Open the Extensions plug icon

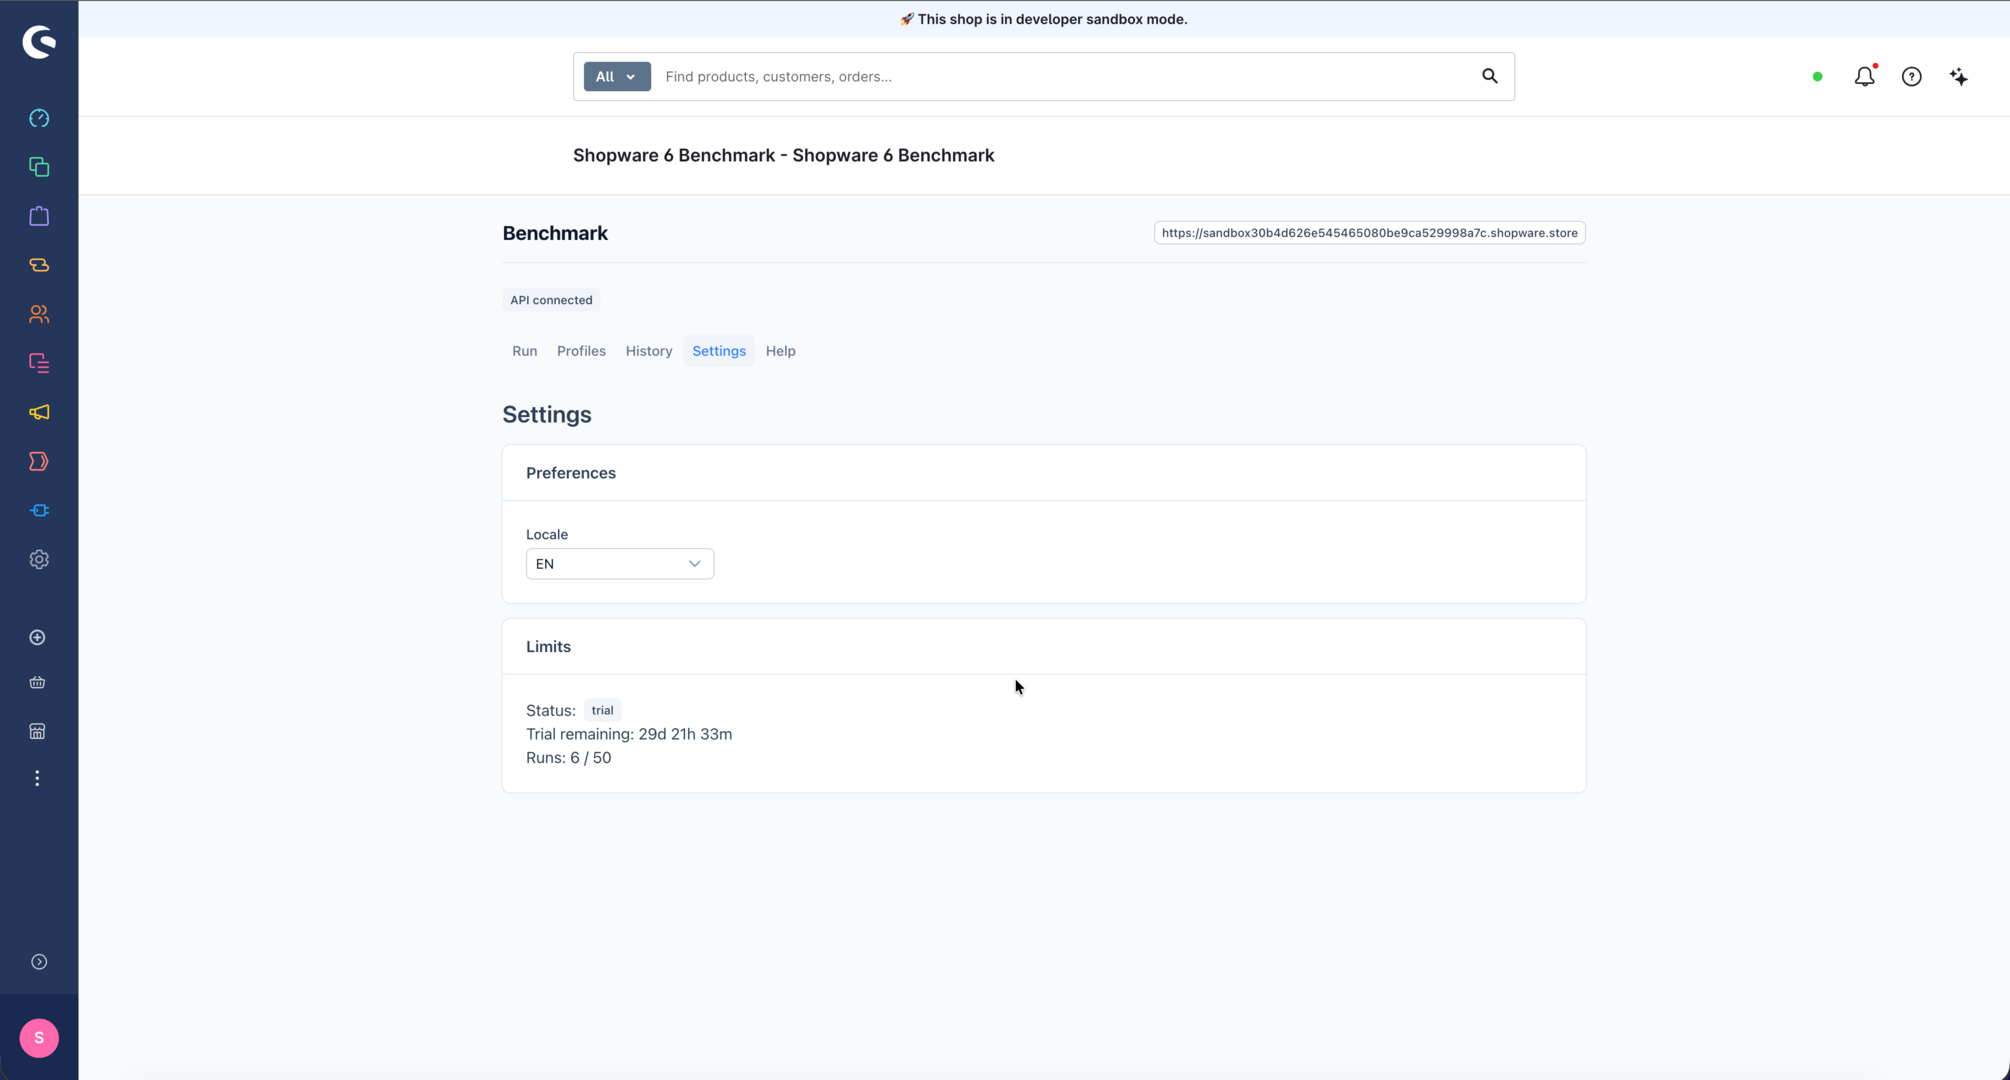tap(39, 510)
